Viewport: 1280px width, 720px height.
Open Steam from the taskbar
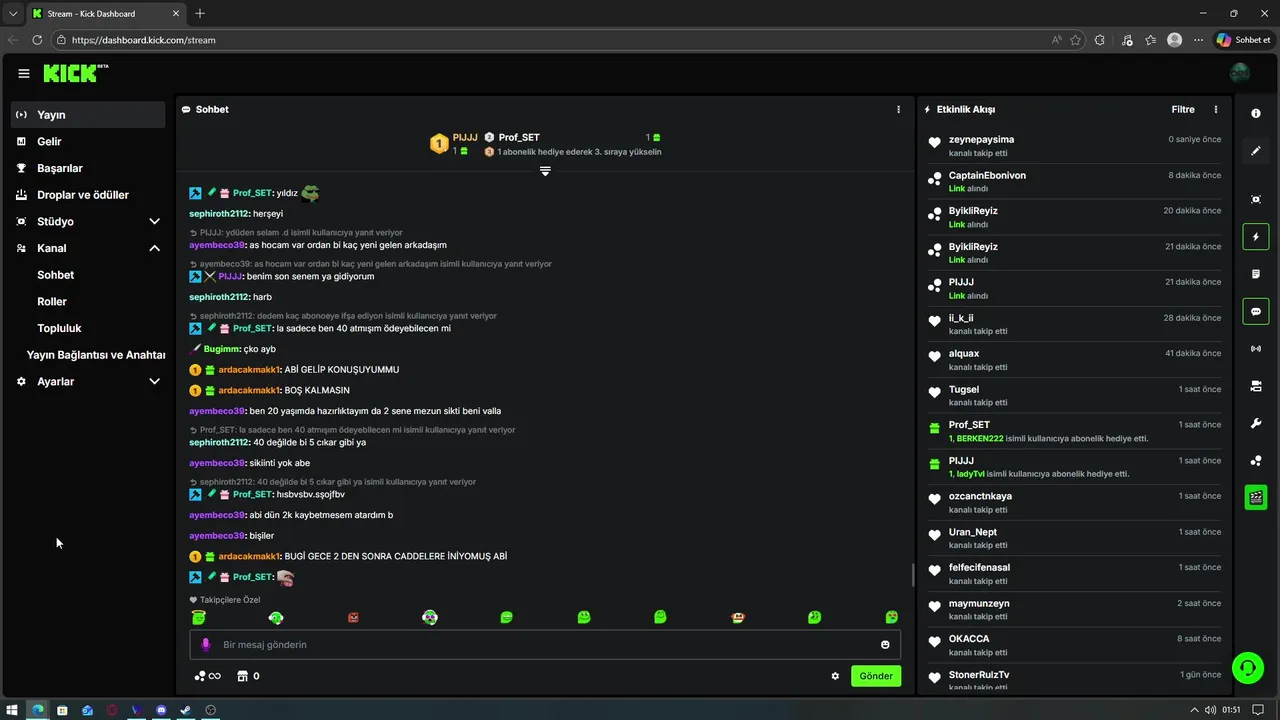[186, 710]
